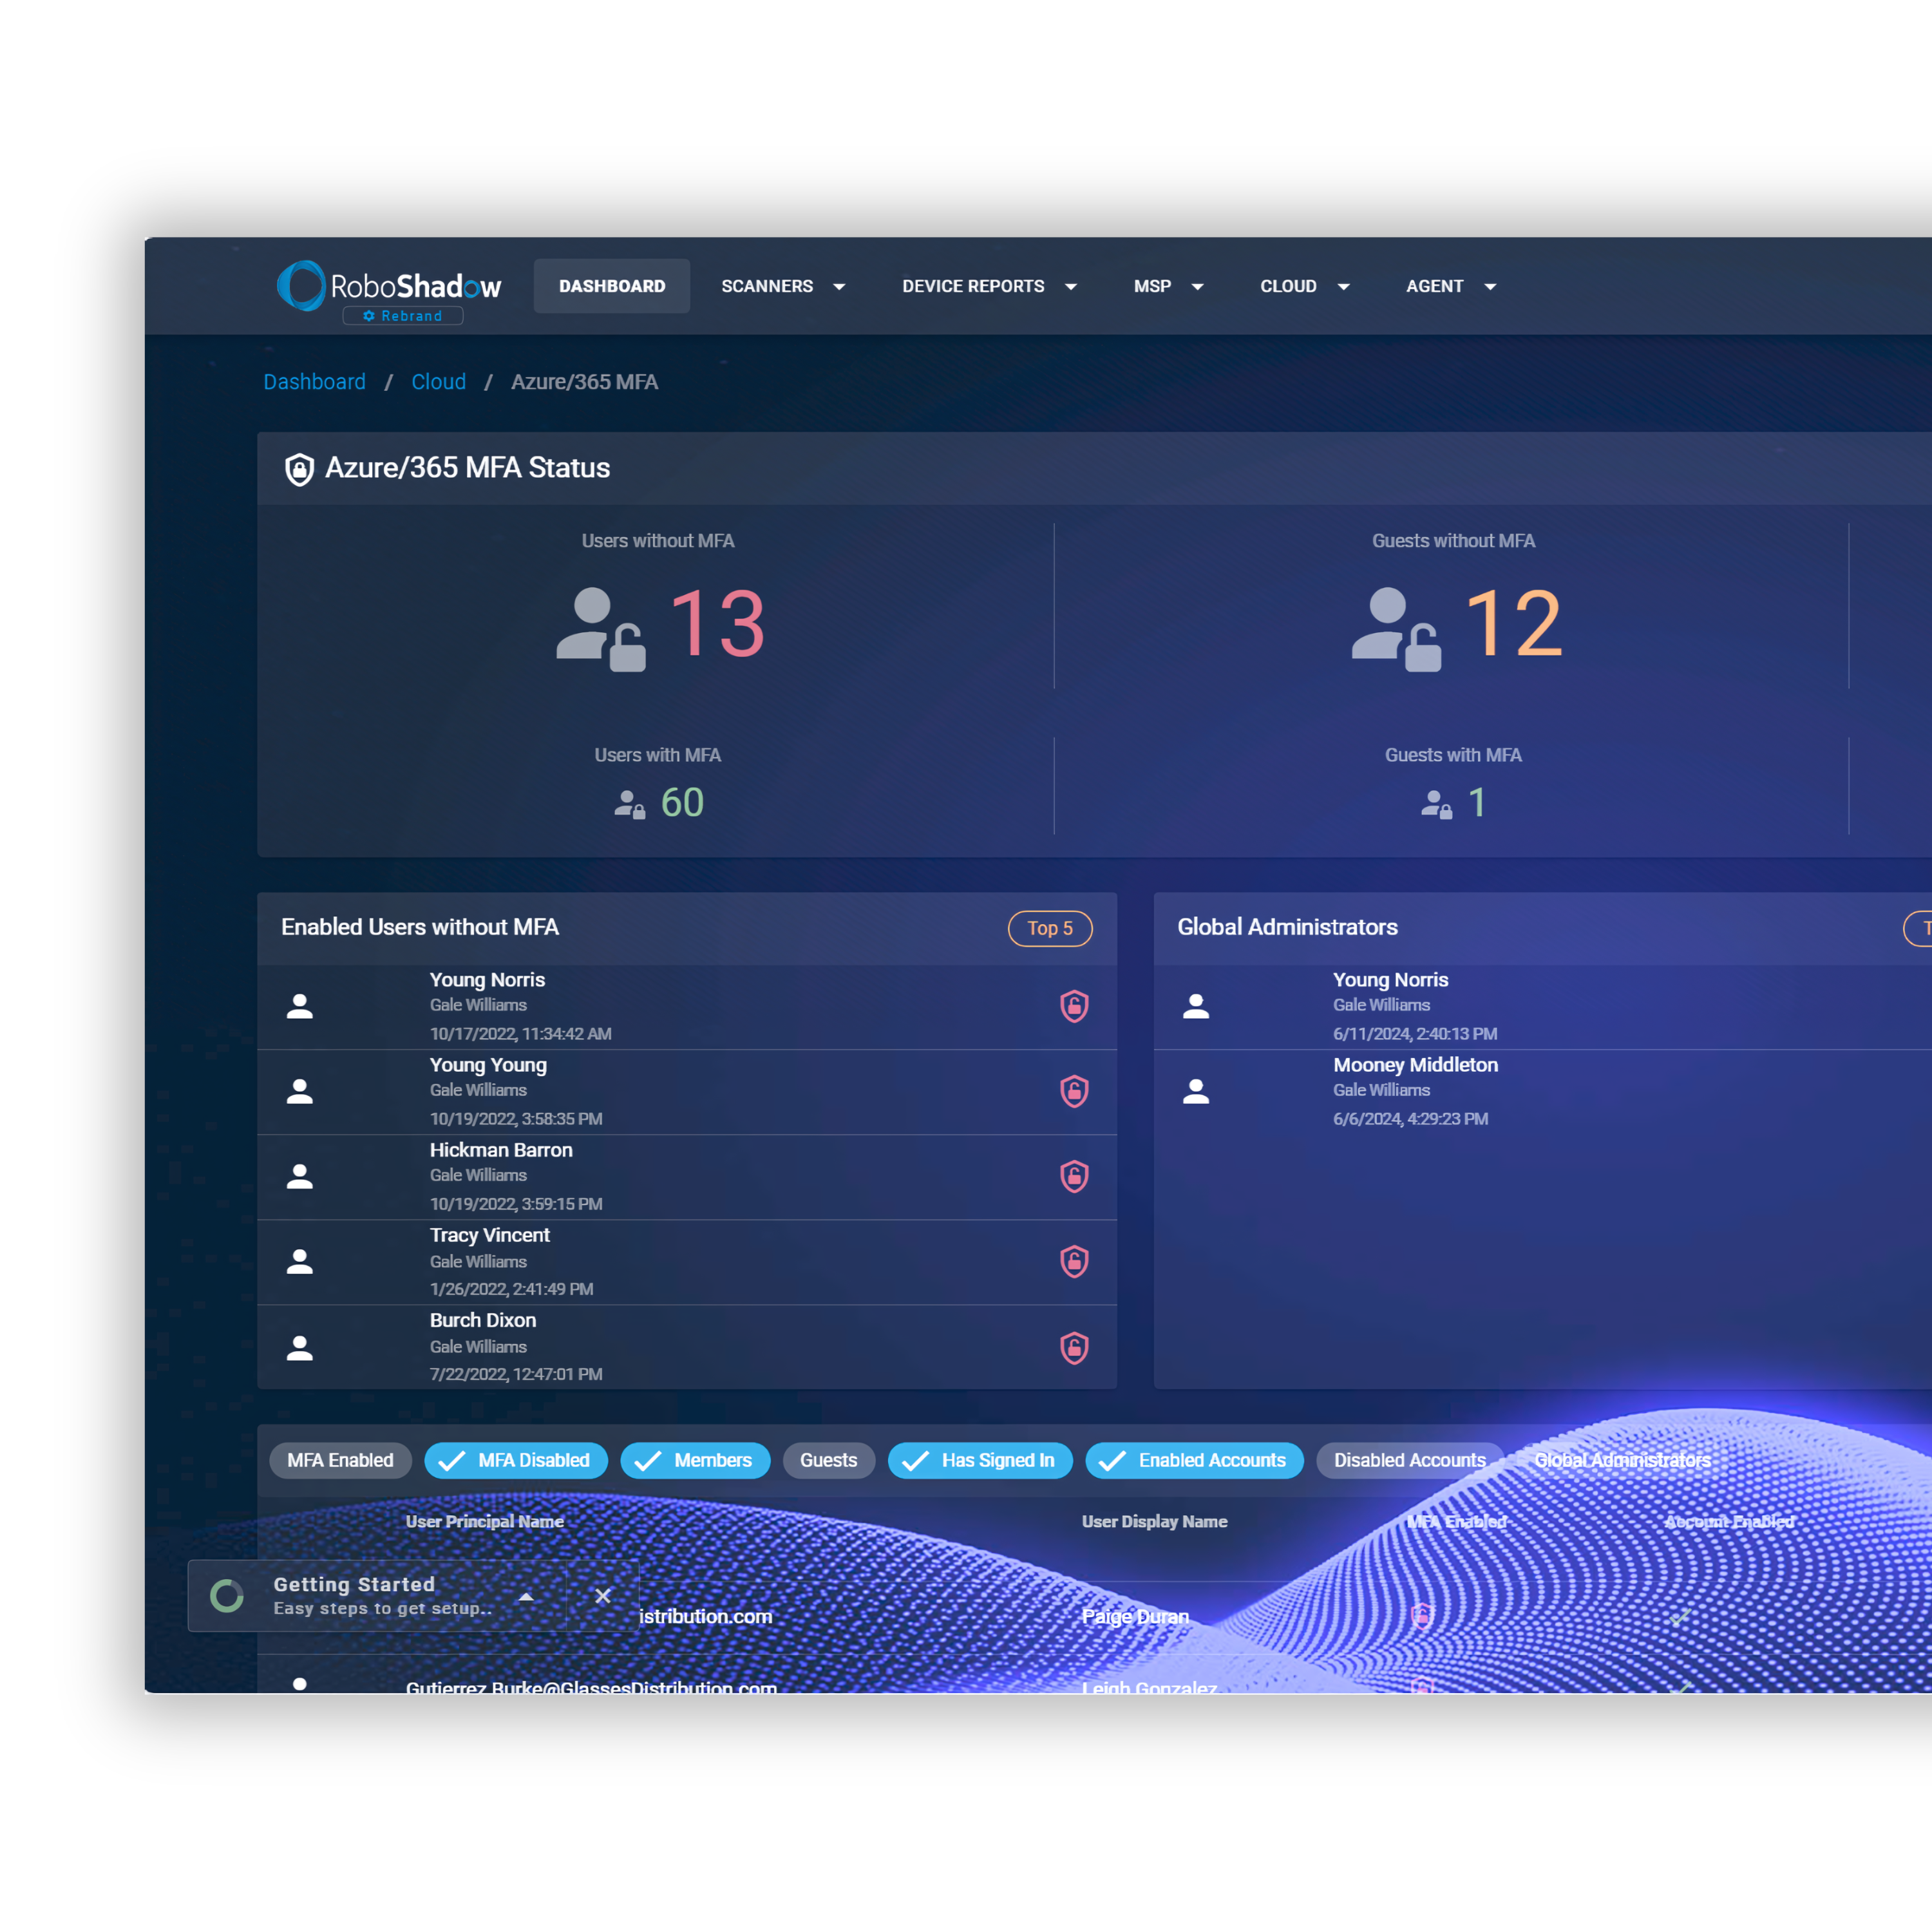Click the unlocked shield icon for Young Young
The width and height of the screenshot is (1932, 1932).
pos(1074,1091)
